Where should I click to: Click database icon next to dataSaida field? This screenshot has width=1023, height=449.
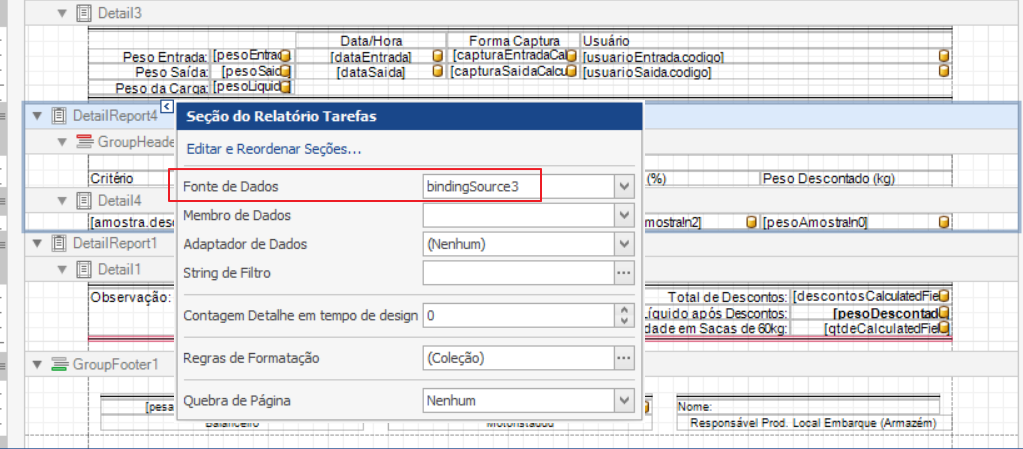point(438,71)
